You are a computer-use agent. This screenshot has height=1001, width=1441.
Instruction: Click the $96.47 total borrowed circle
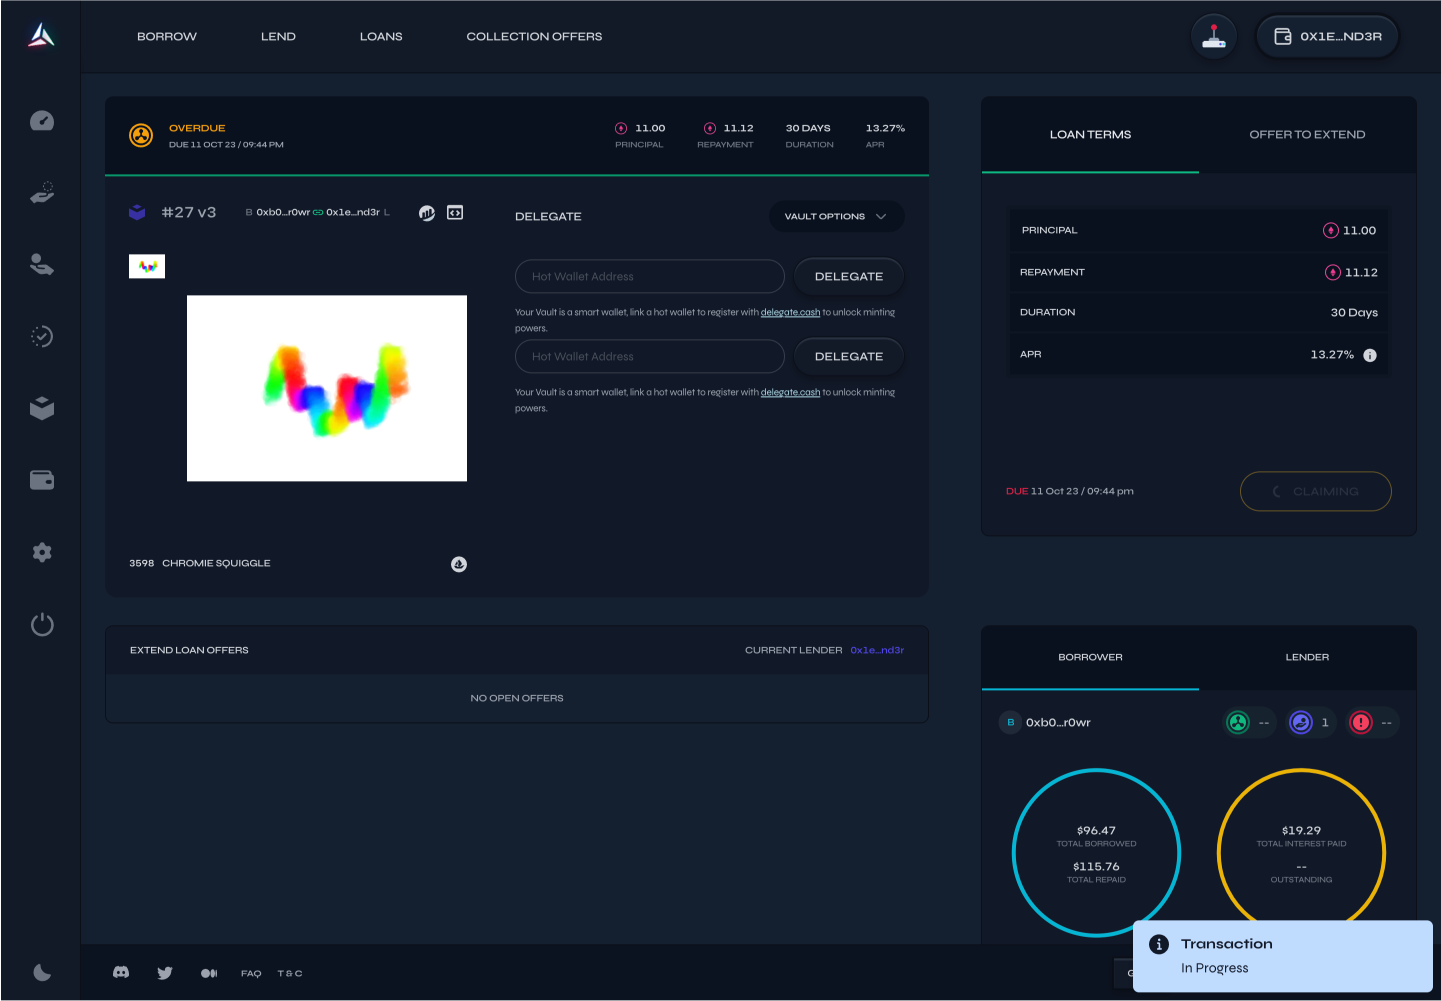[x=1096, y=853]
